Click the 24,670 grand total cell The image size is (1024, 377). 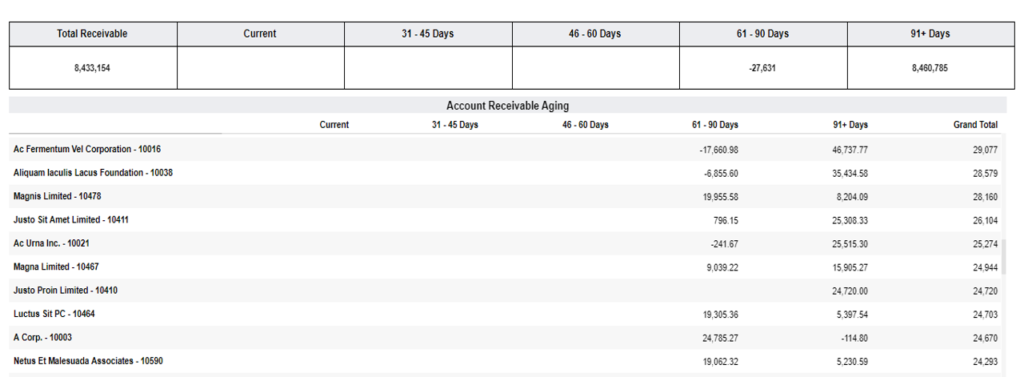(985, 338)
